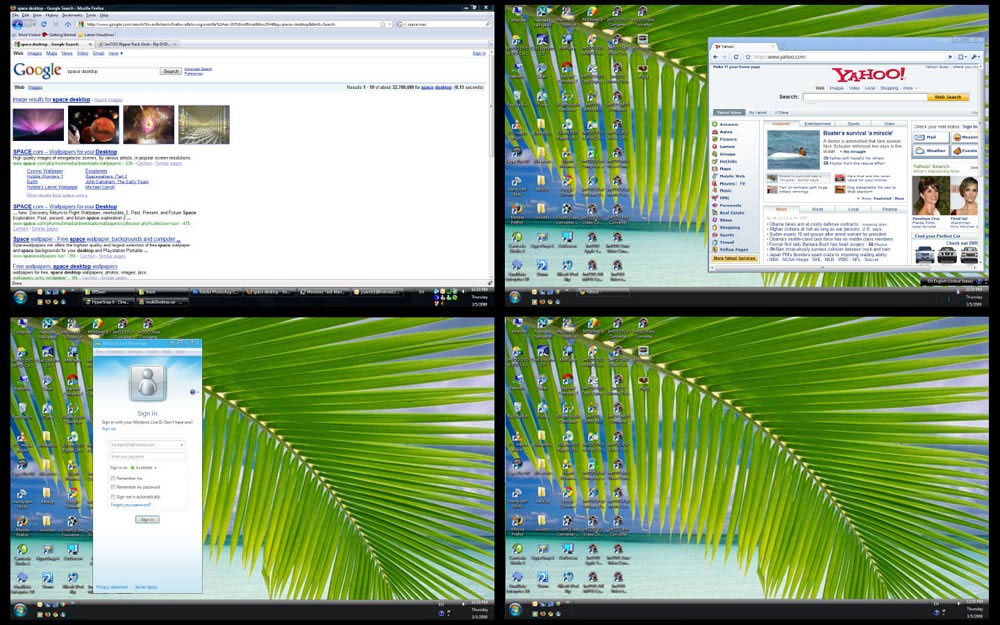Expand the Windows Live ID dropdown
Screen dimensions: 1000x625
coord(182,444)
